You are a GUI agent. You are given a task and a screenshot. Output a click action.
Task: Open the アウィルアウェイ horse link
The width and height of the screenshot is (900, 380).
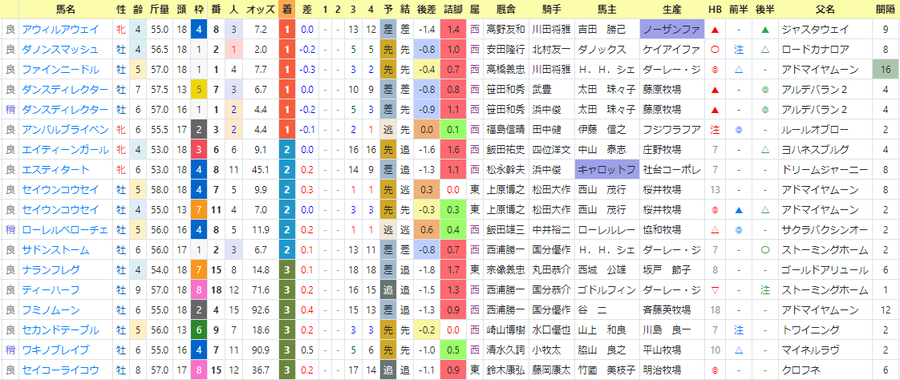[x=60, y=29]
